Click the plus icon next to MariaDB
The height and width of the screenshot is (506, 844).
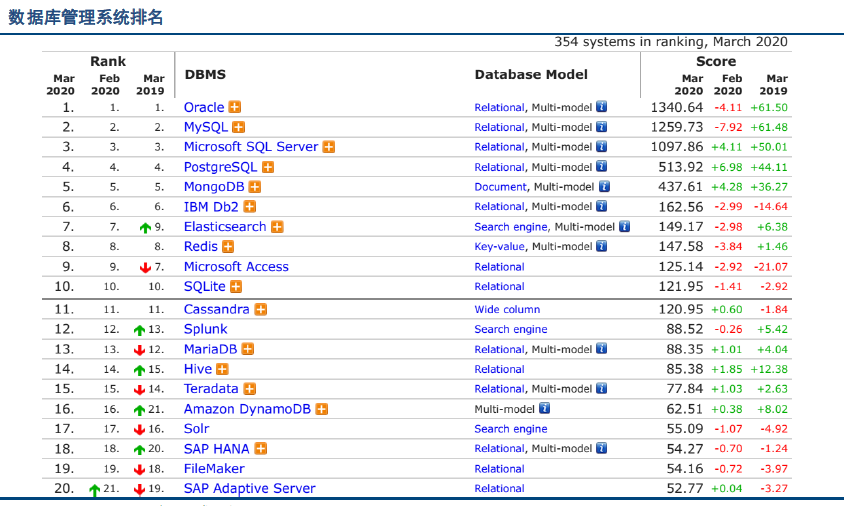coord(248,349)
